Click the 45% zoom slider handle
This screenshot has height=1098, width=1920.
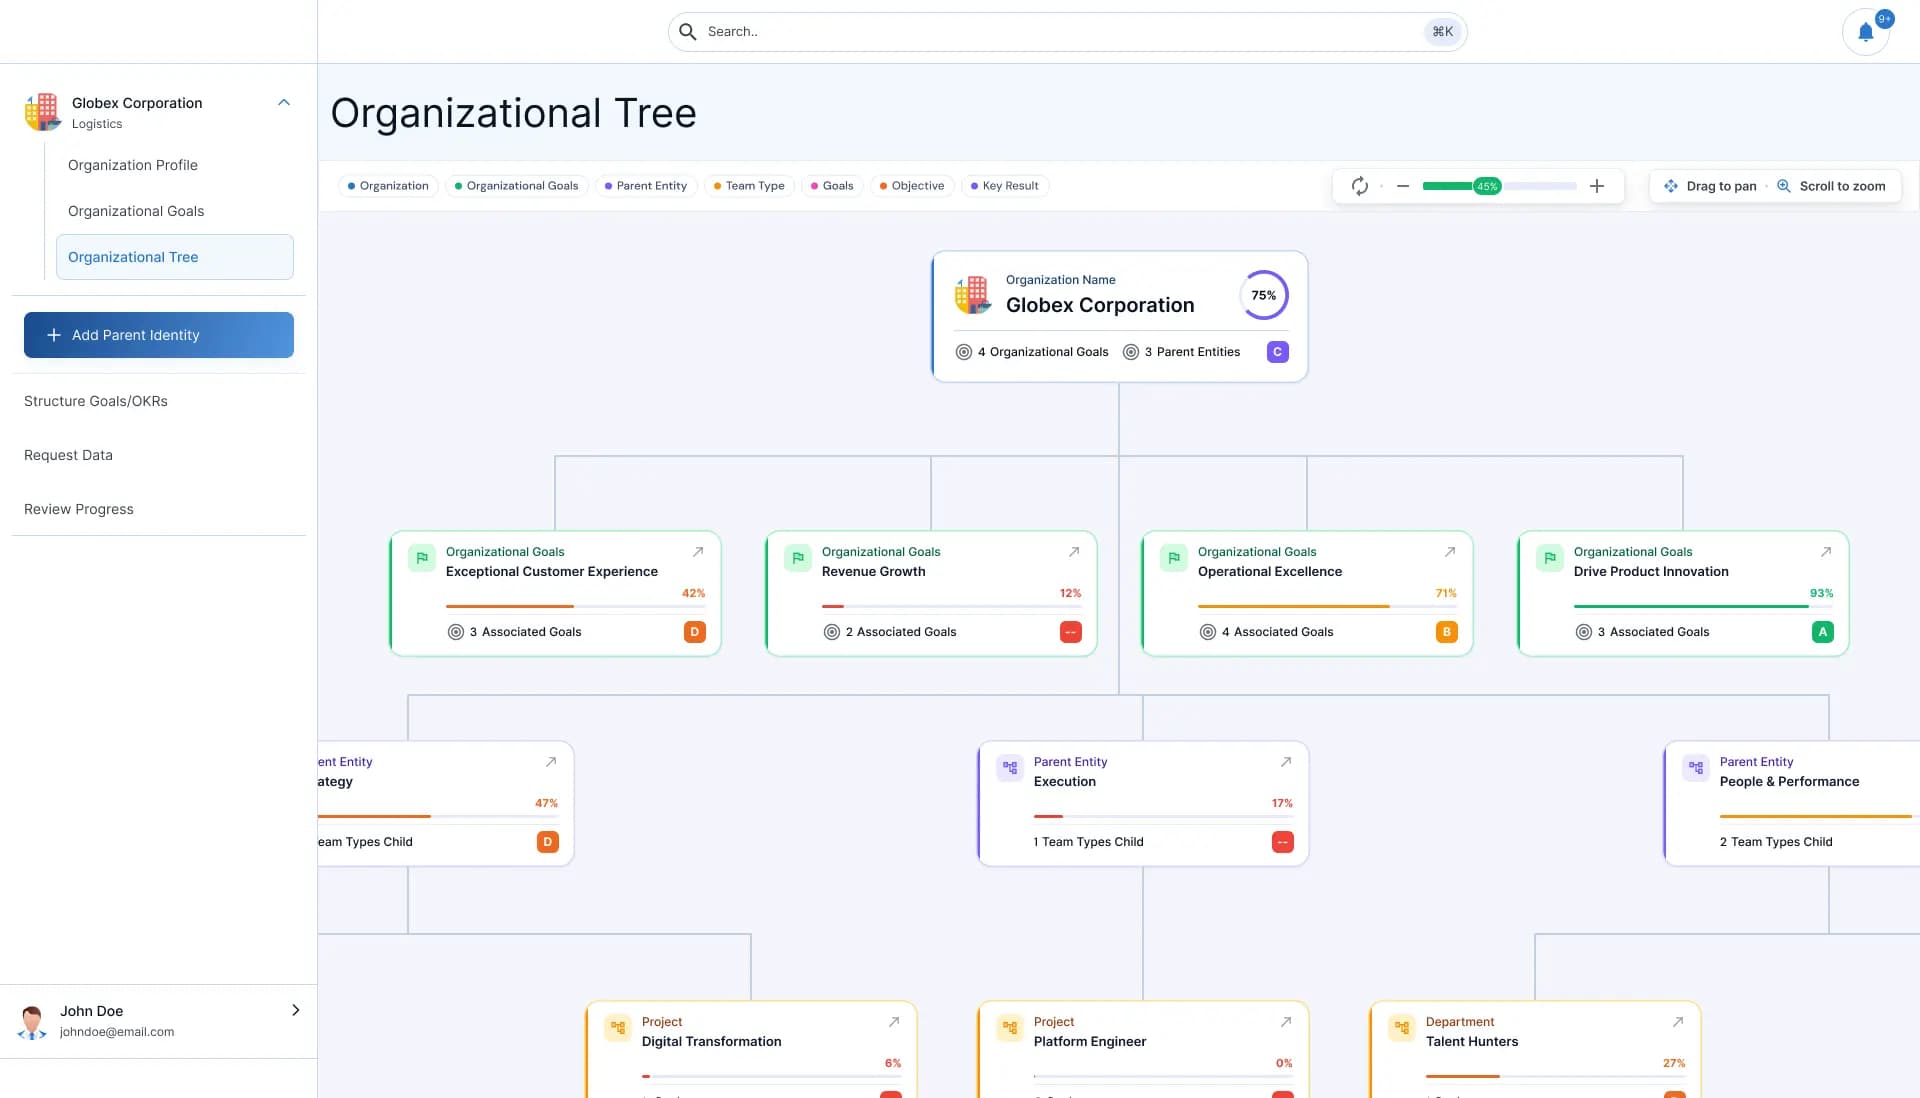[x=1487, y=186]
